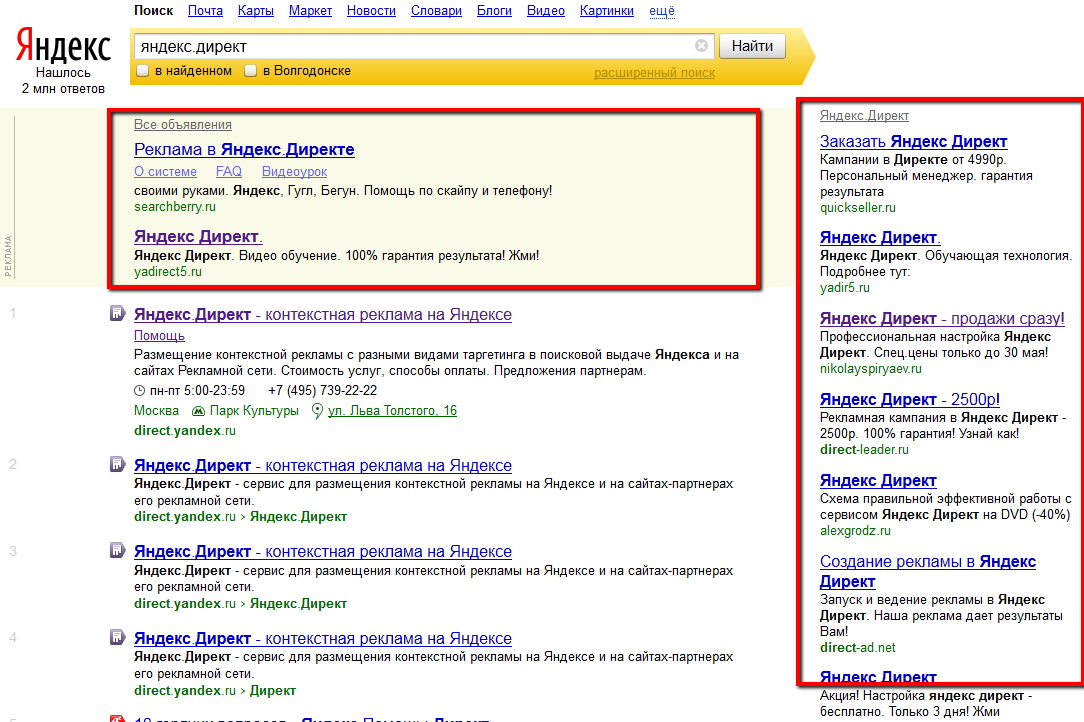Click the metro icon beside Парк Культуры
The height and width of the screenshot is (722, 1084).
(x=198, y=411)
